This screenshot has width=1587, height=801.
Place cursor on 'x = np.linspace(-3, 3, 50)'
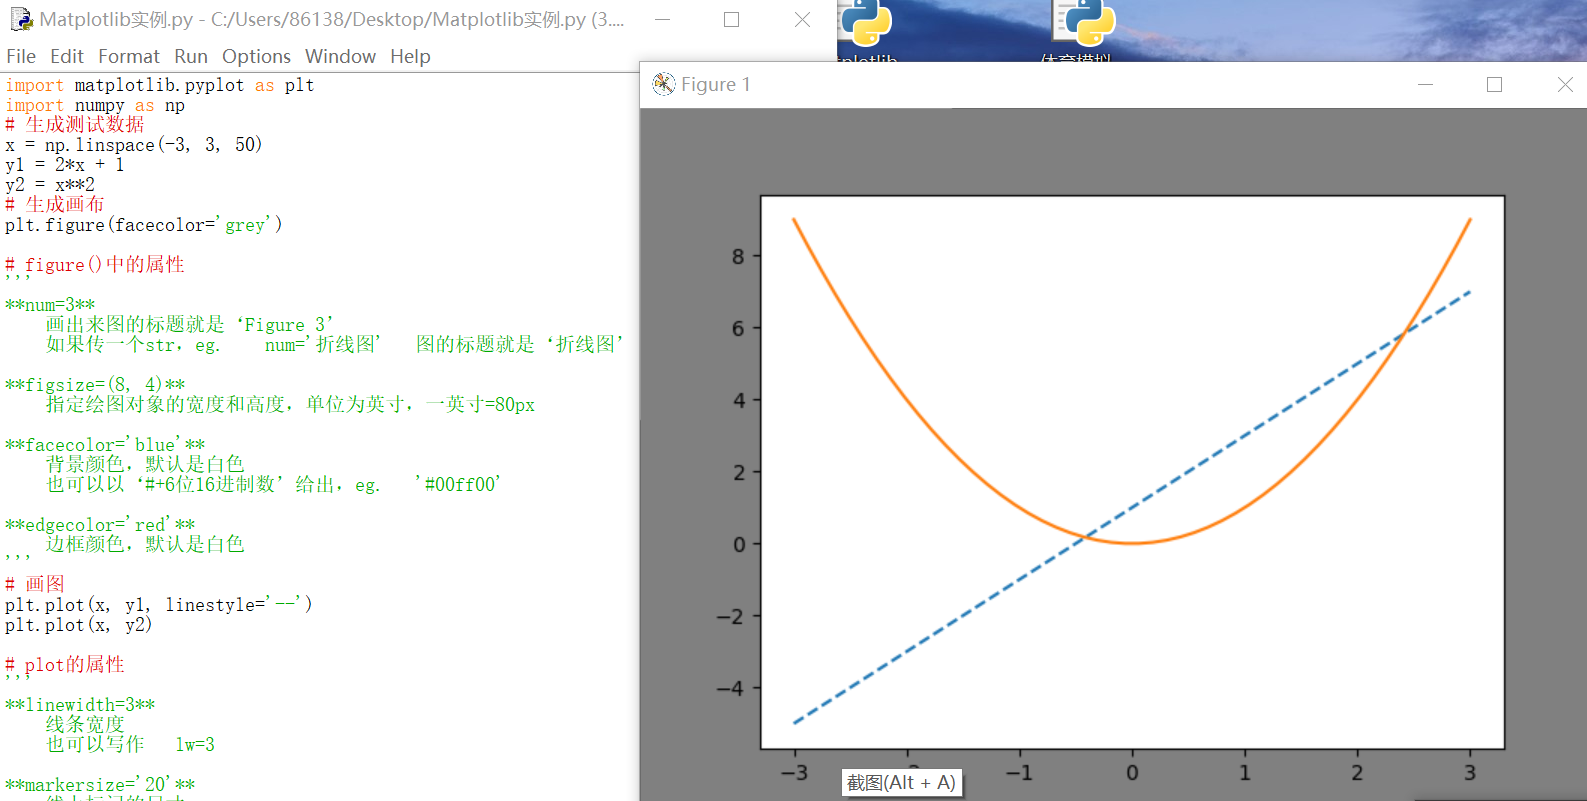tap(134, 145)
